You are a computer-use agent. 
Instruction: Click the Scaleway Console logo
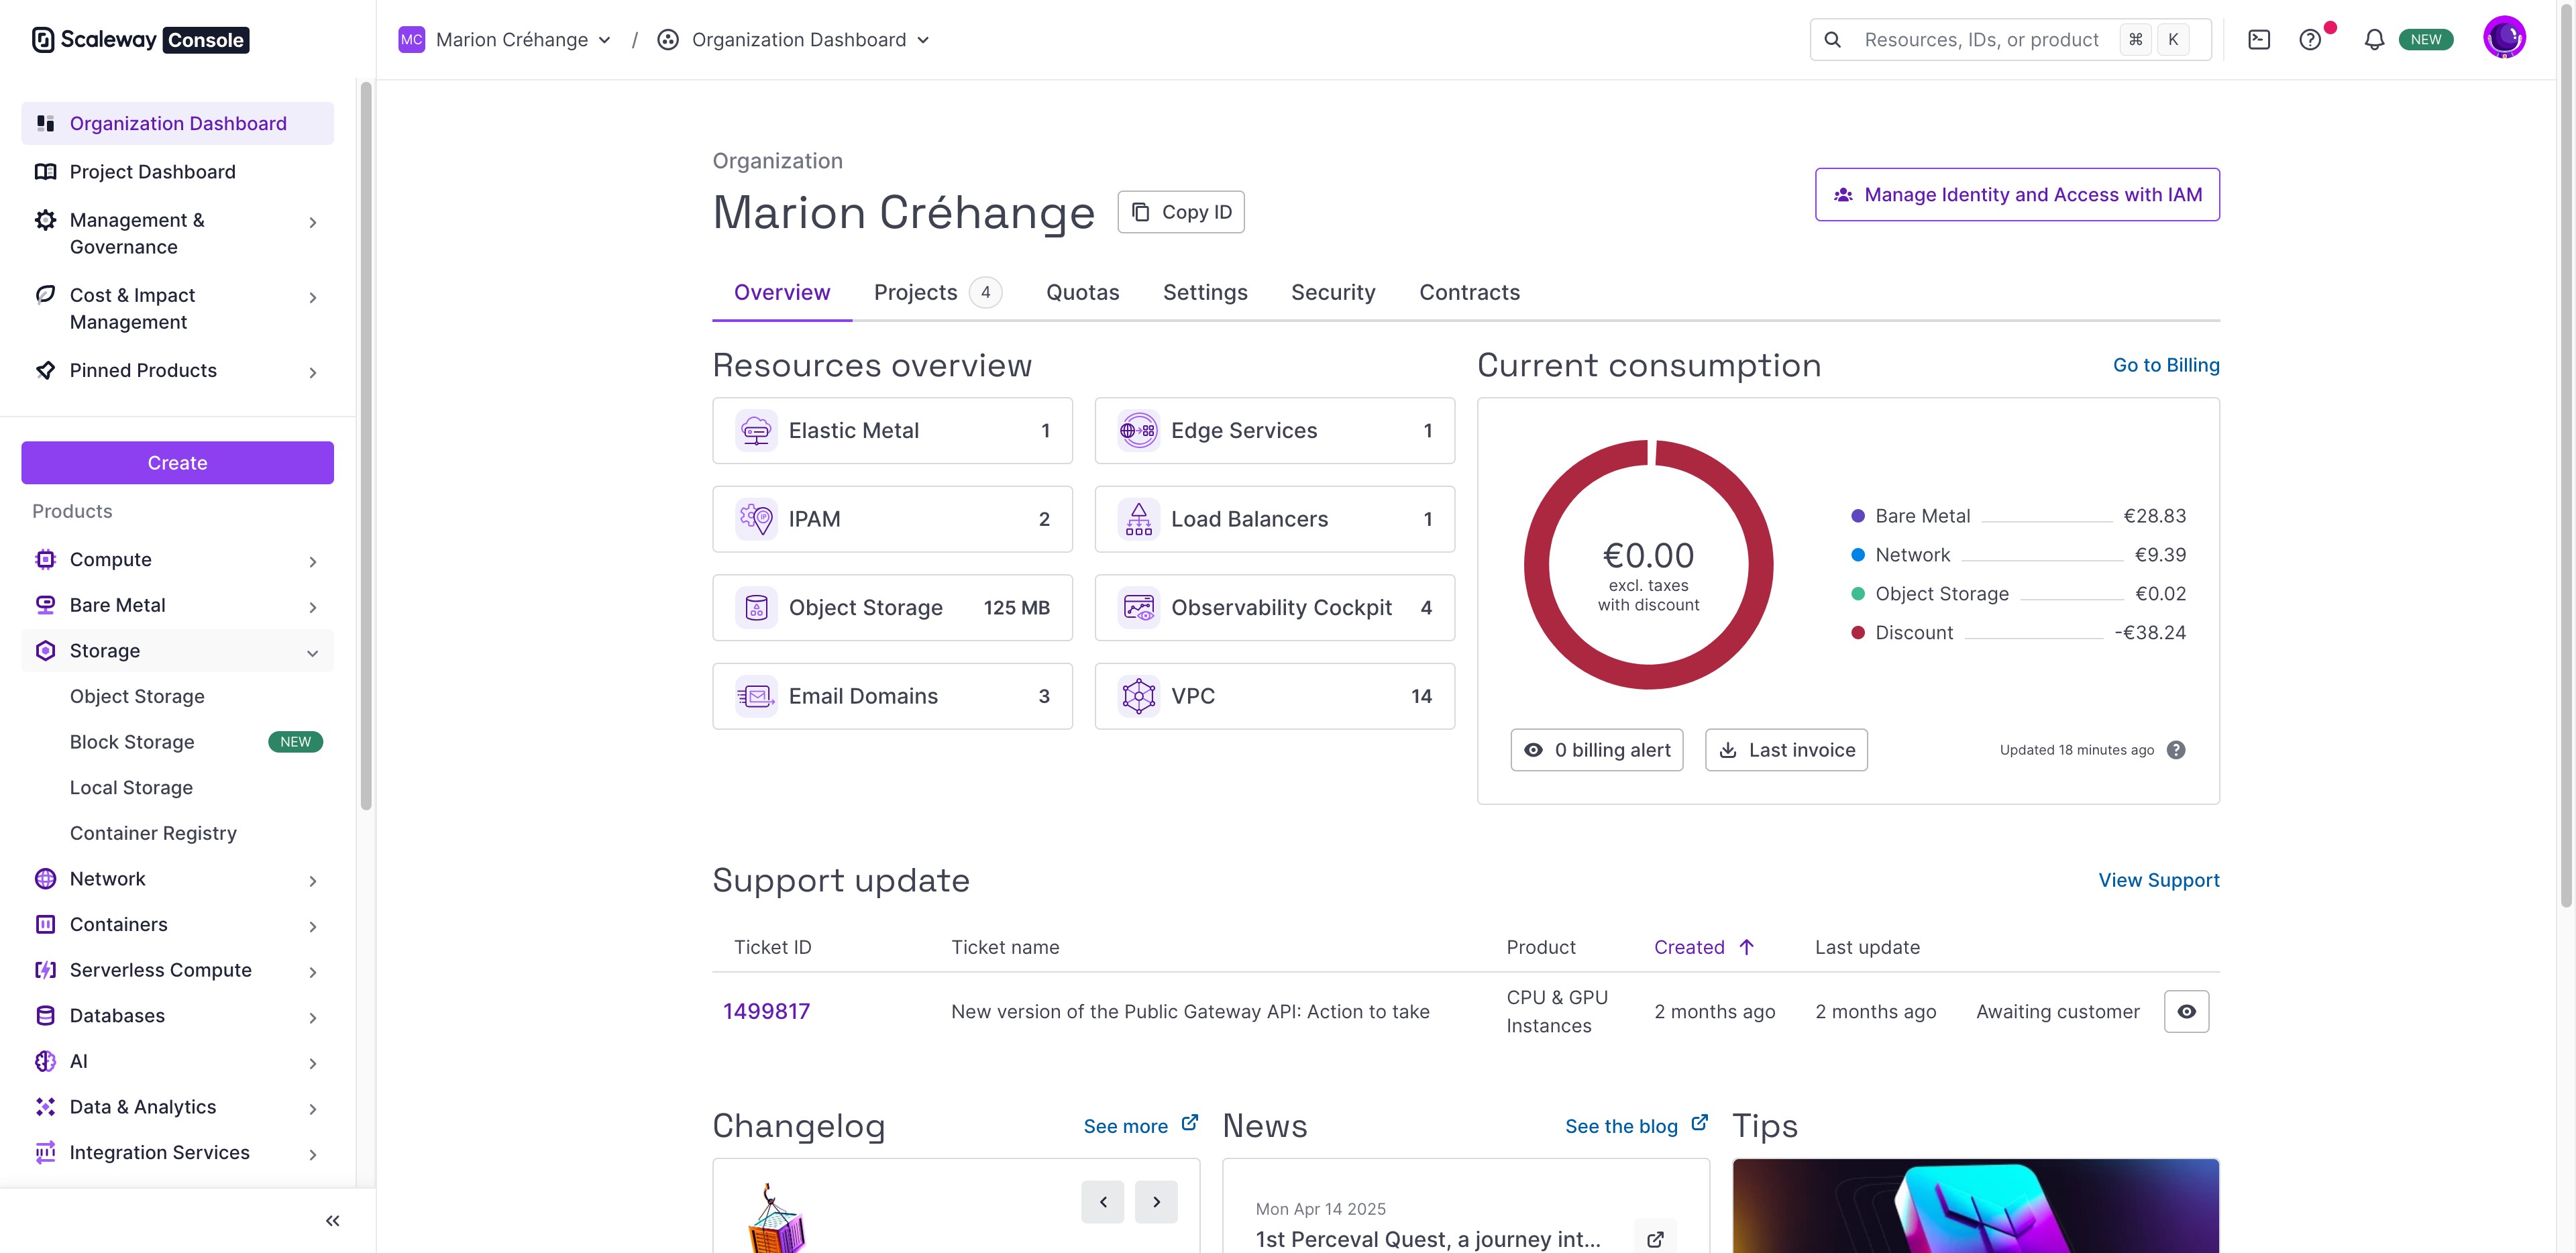point(140,40)
